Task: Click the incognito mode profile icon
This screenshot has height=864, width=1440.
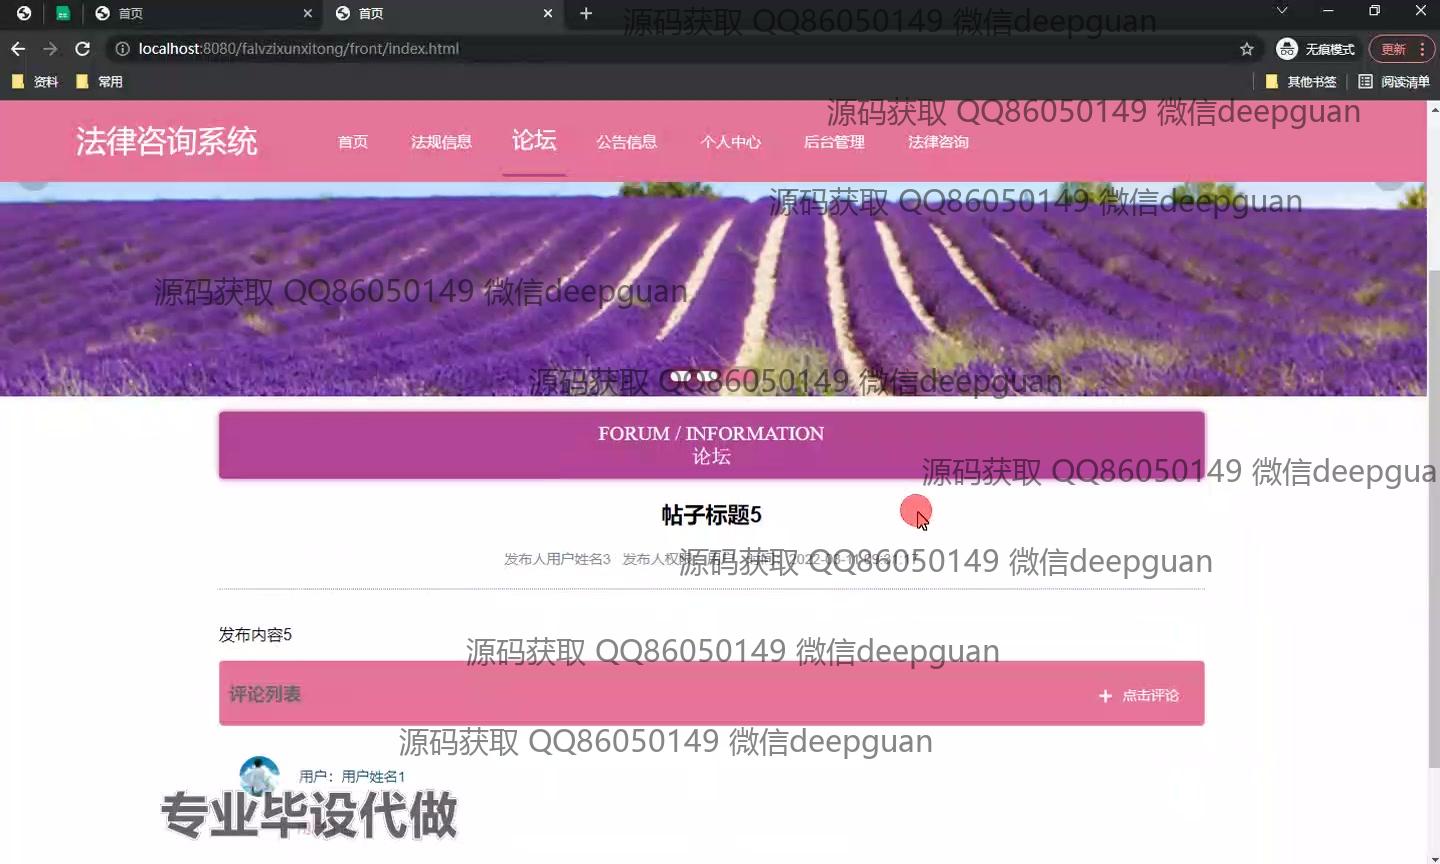Action: point(1287,49)
